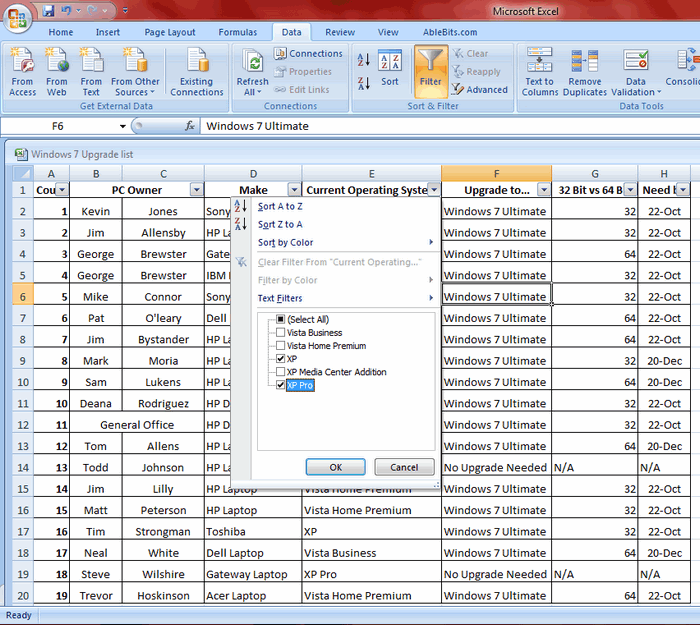The height and width of the screenshot is (625, 700).
Task: Switch to the Insert tab
Action: point(108,32)
